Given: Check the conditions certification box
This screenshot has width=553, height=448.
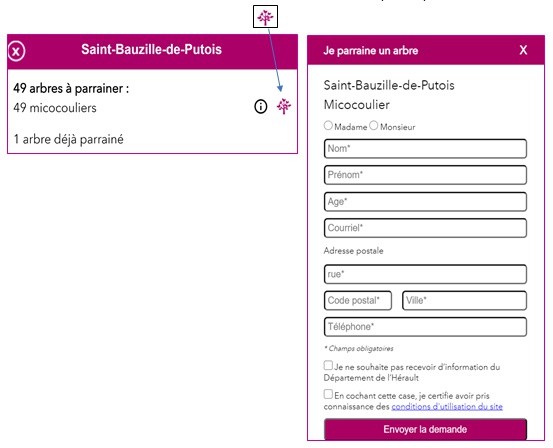Looking at the screenshot, I should point(328,394).
